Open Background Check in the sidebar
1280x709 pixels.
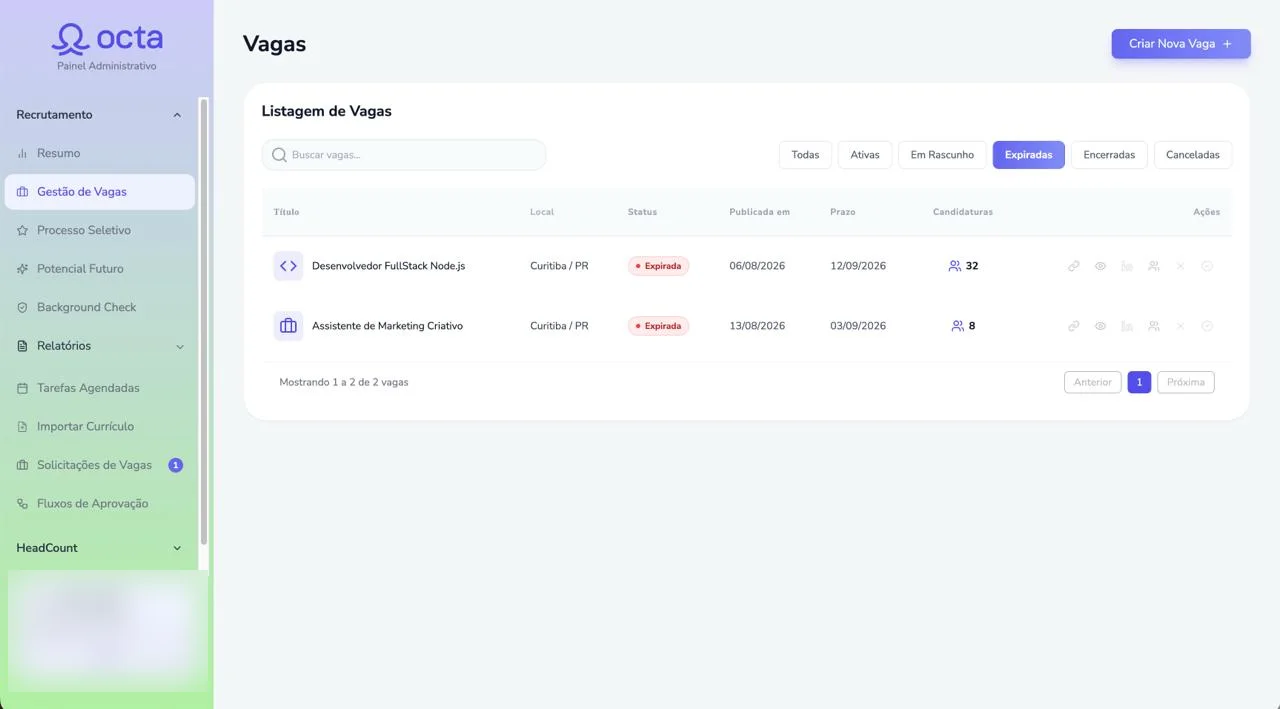click(x=100, y=307)
